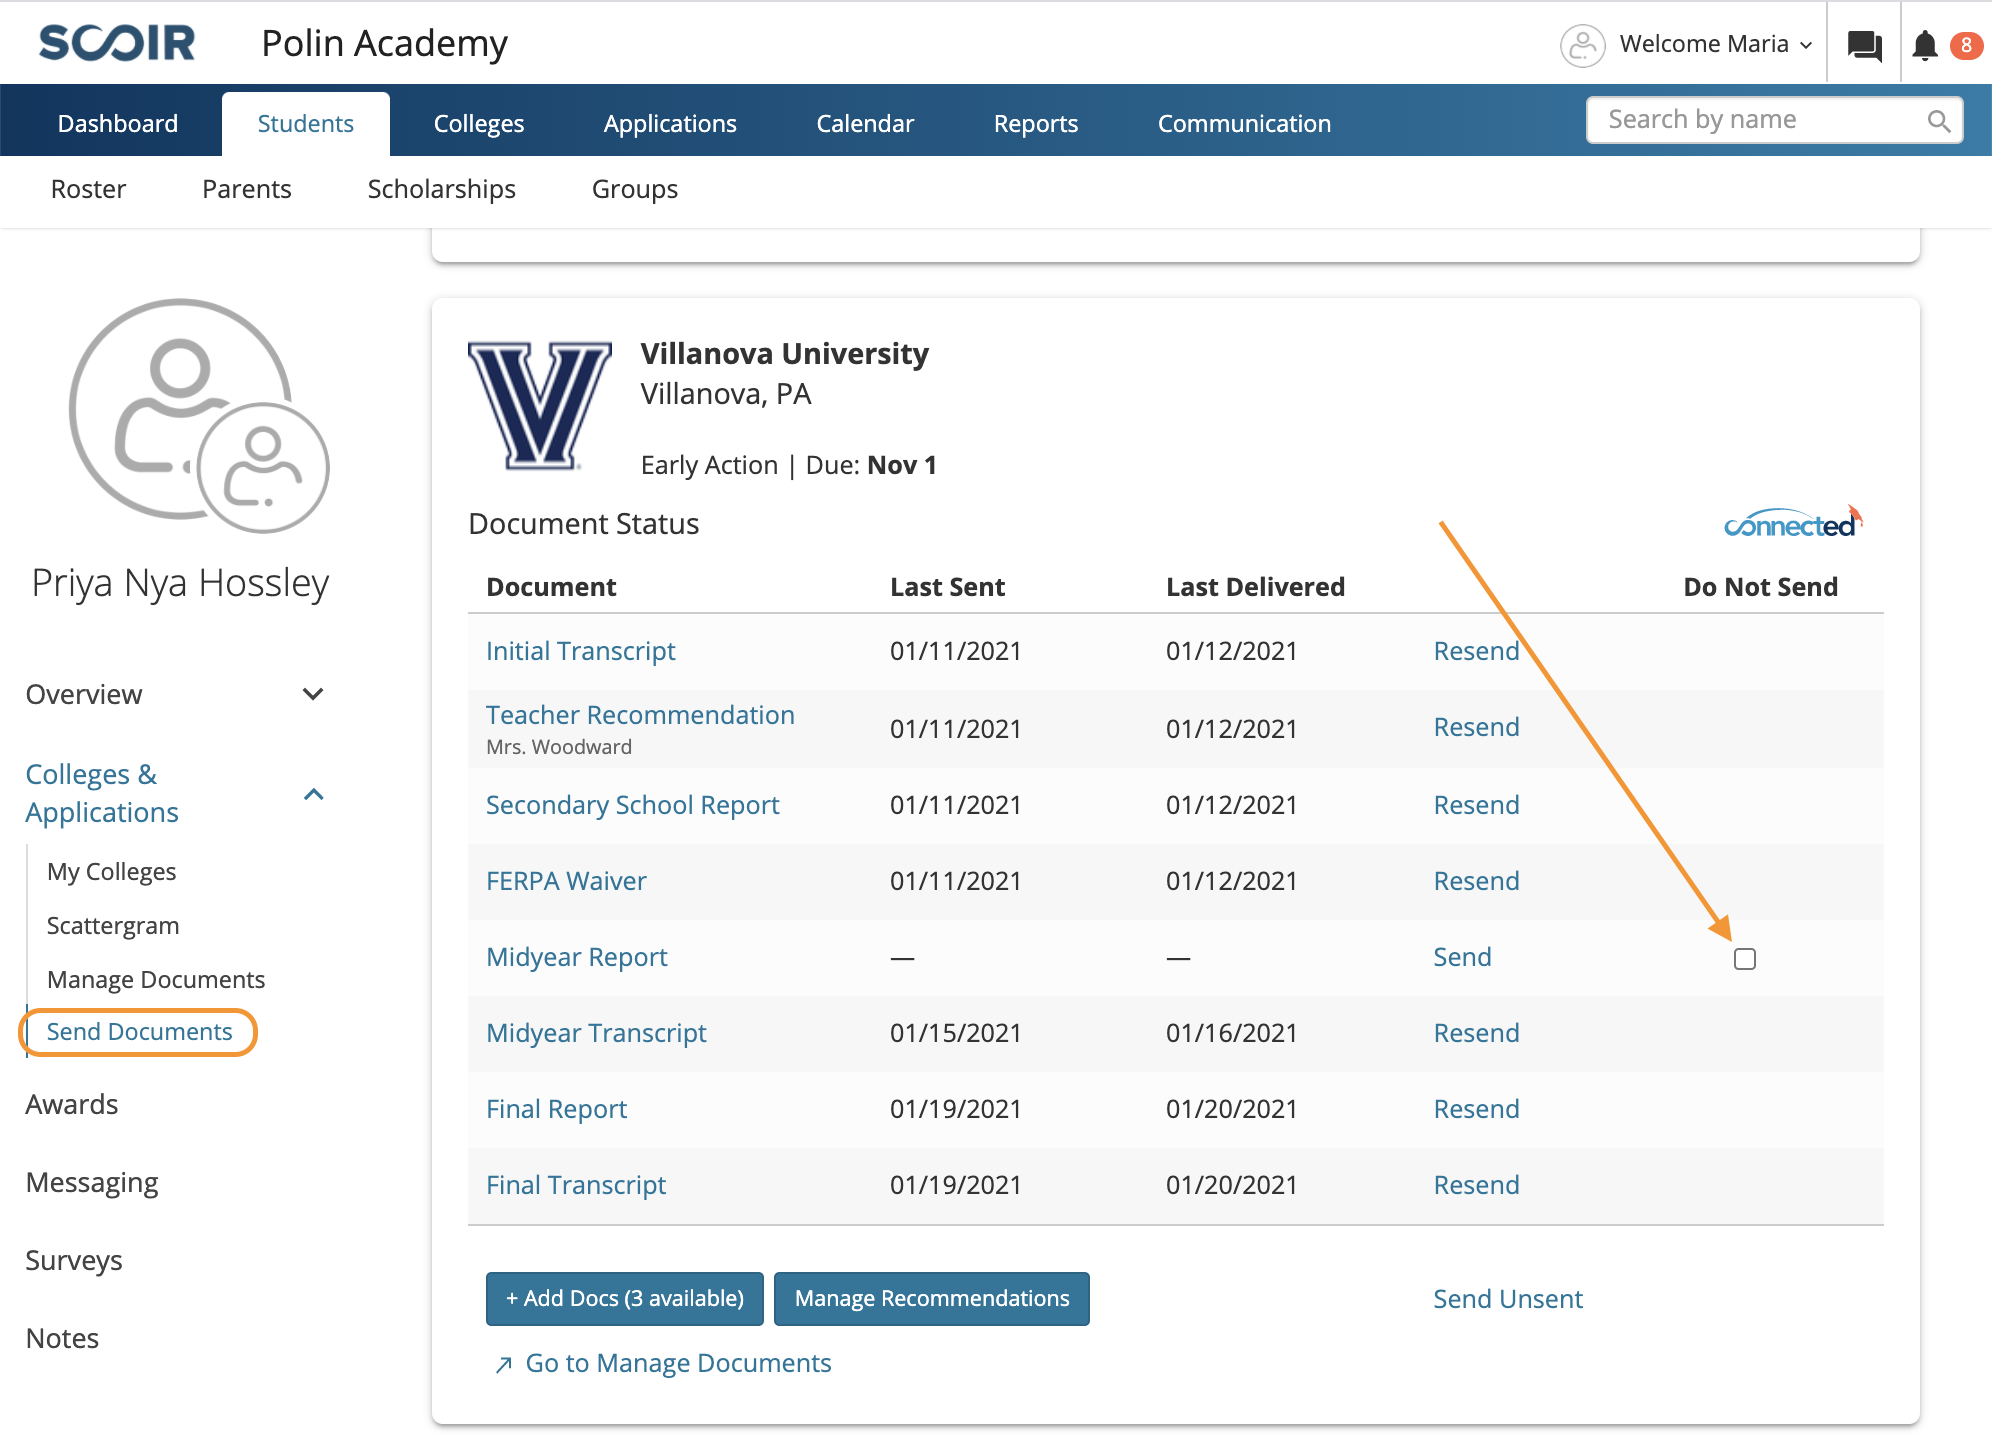Click the Send Unsent link
This screenshot has height=1448, width=1992.
(1508, 1299)
